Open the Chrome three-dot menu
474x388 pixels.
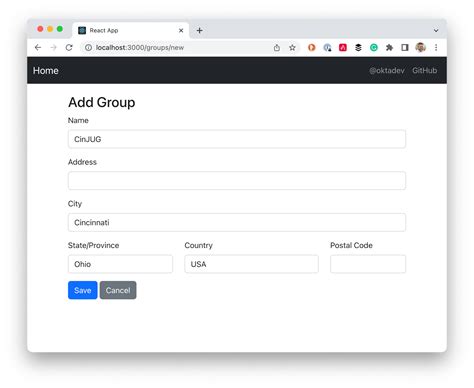[436, 48]
